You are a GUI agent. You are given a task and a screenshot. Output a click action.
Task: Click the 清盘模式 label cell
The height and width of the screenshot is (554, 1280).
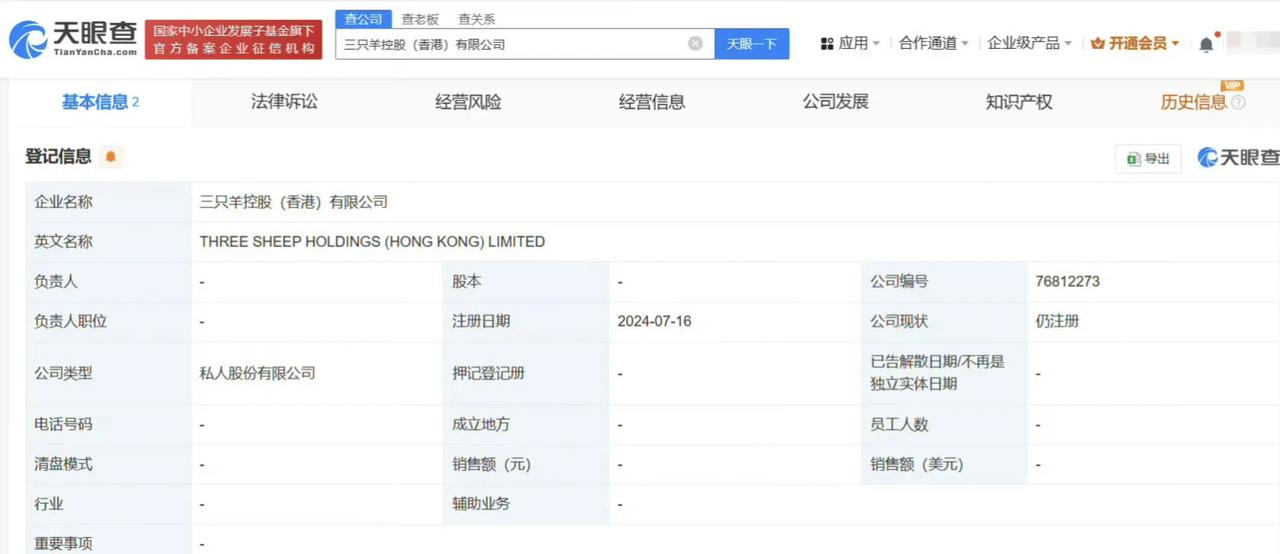point(108,465)
